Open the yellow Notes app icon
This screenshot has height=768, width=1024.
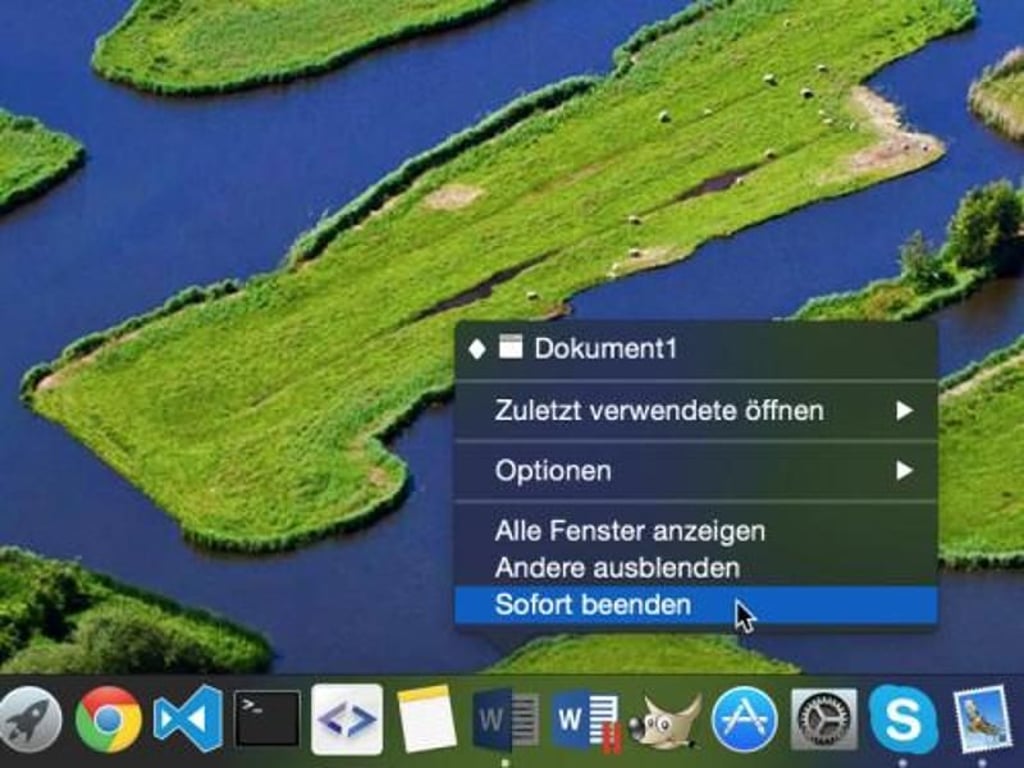click(427, 719)
